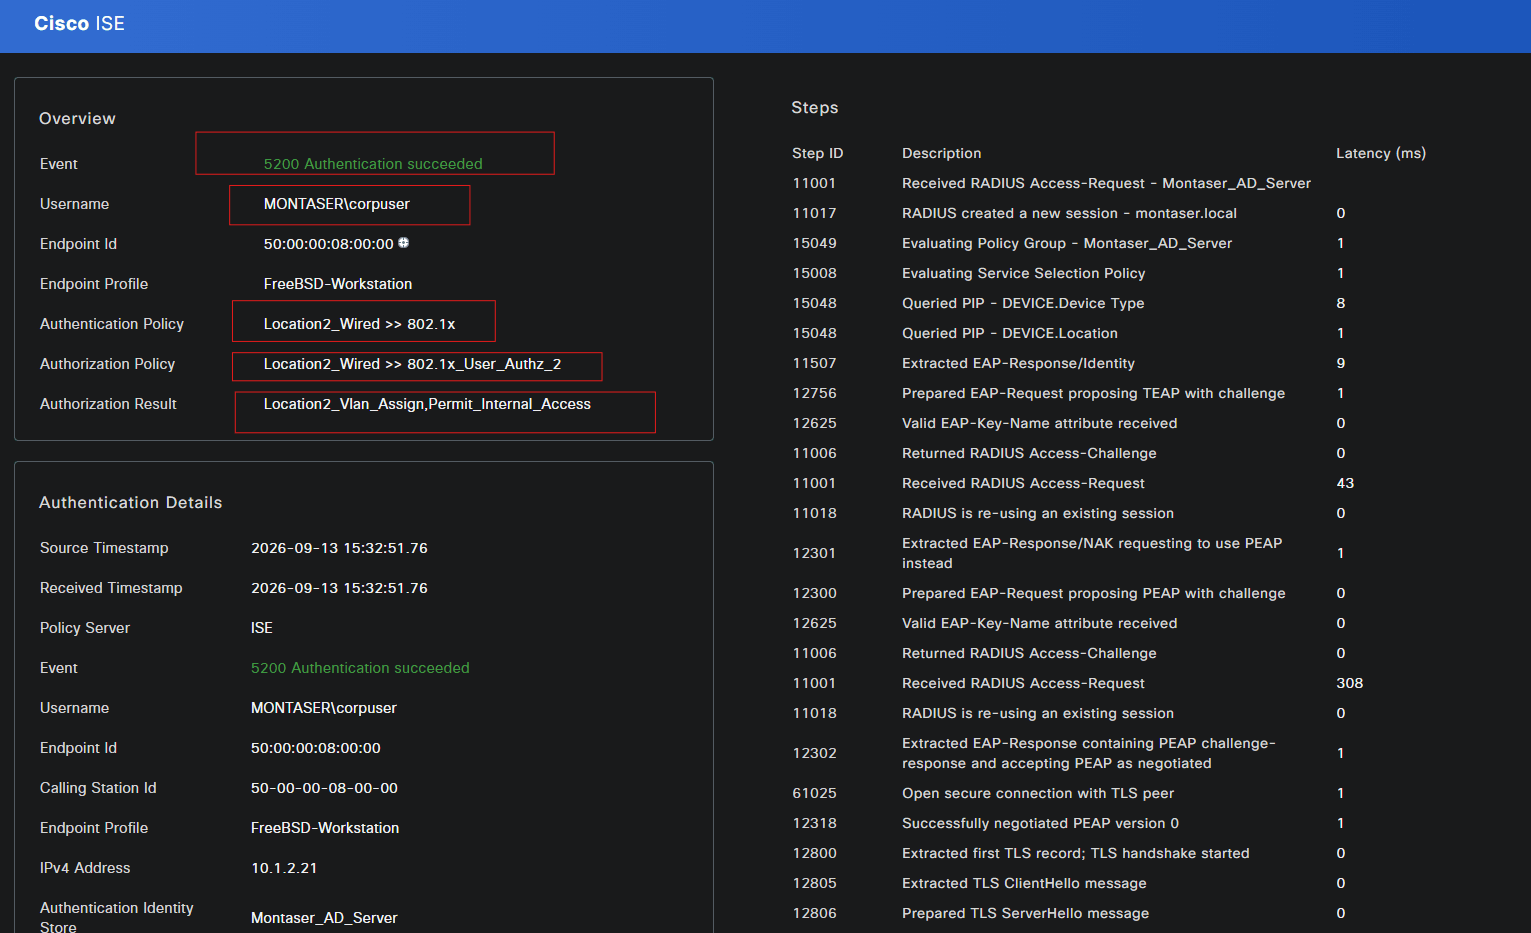This screenshot has width=1531, height=933.
Task: Select Step ID 15049
Action: (x=814, y=243)
